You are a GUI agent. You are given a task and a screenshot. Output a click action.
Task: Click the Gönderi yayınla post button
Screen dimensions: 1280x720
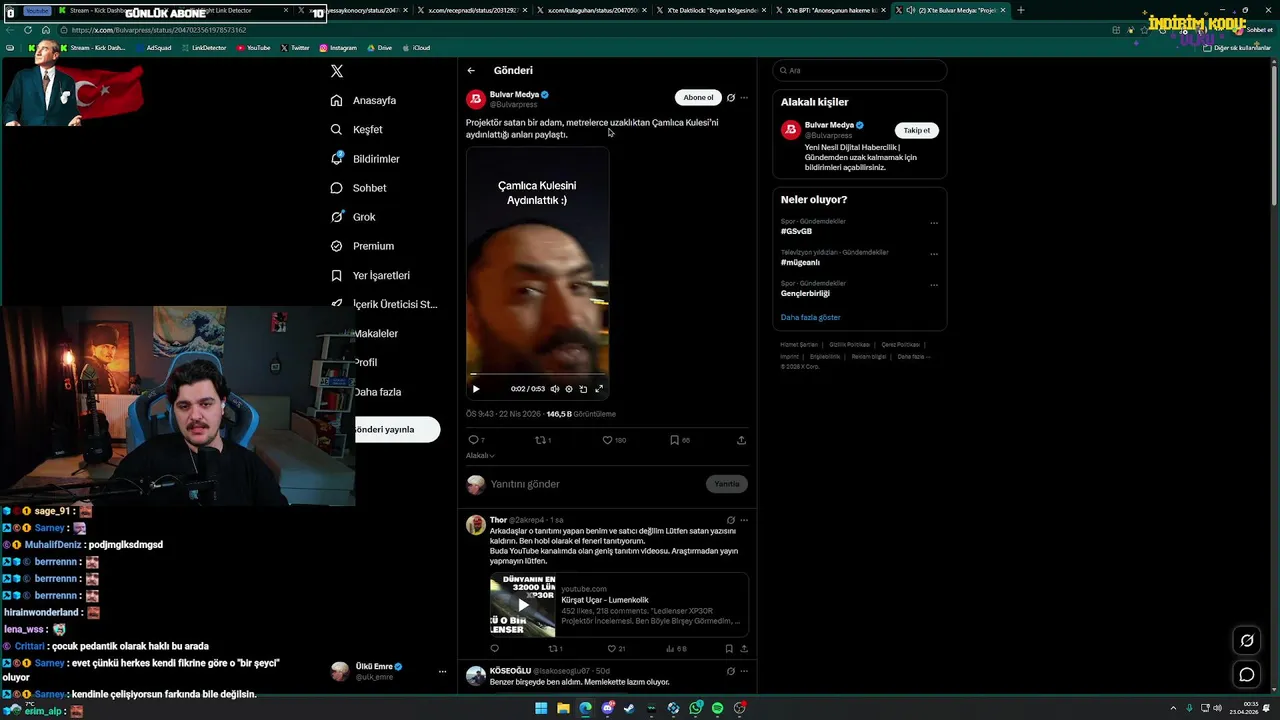pyautogui.click(x=397, y=429)
